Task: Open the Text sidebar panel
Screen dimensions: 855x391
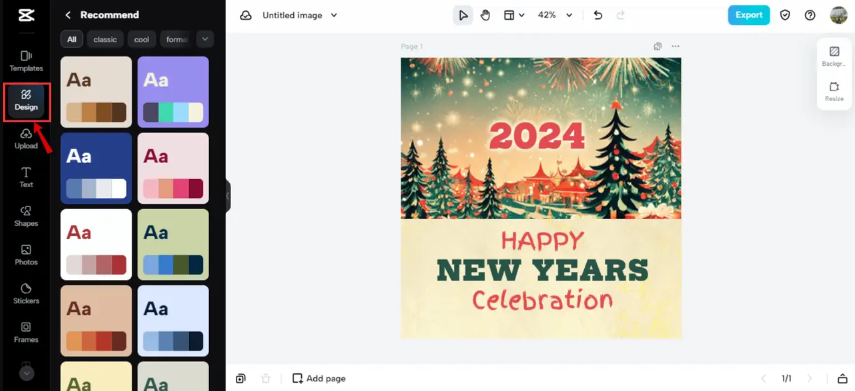Action: pos(26,178)
